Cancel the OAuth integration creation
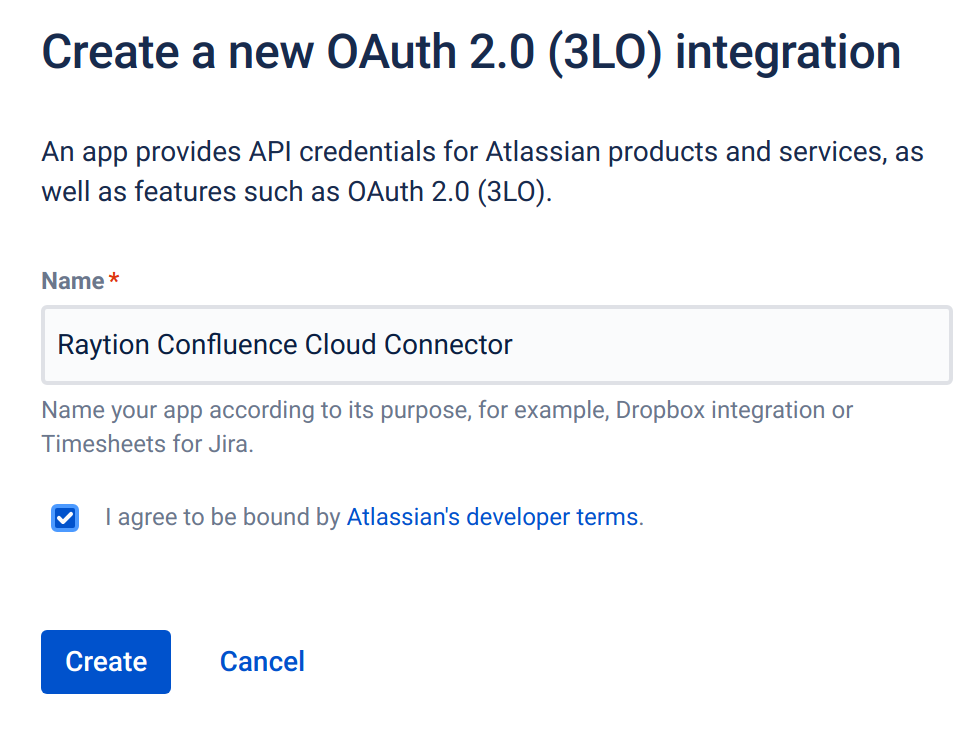975x745 pixels. (x=262, y=661)
